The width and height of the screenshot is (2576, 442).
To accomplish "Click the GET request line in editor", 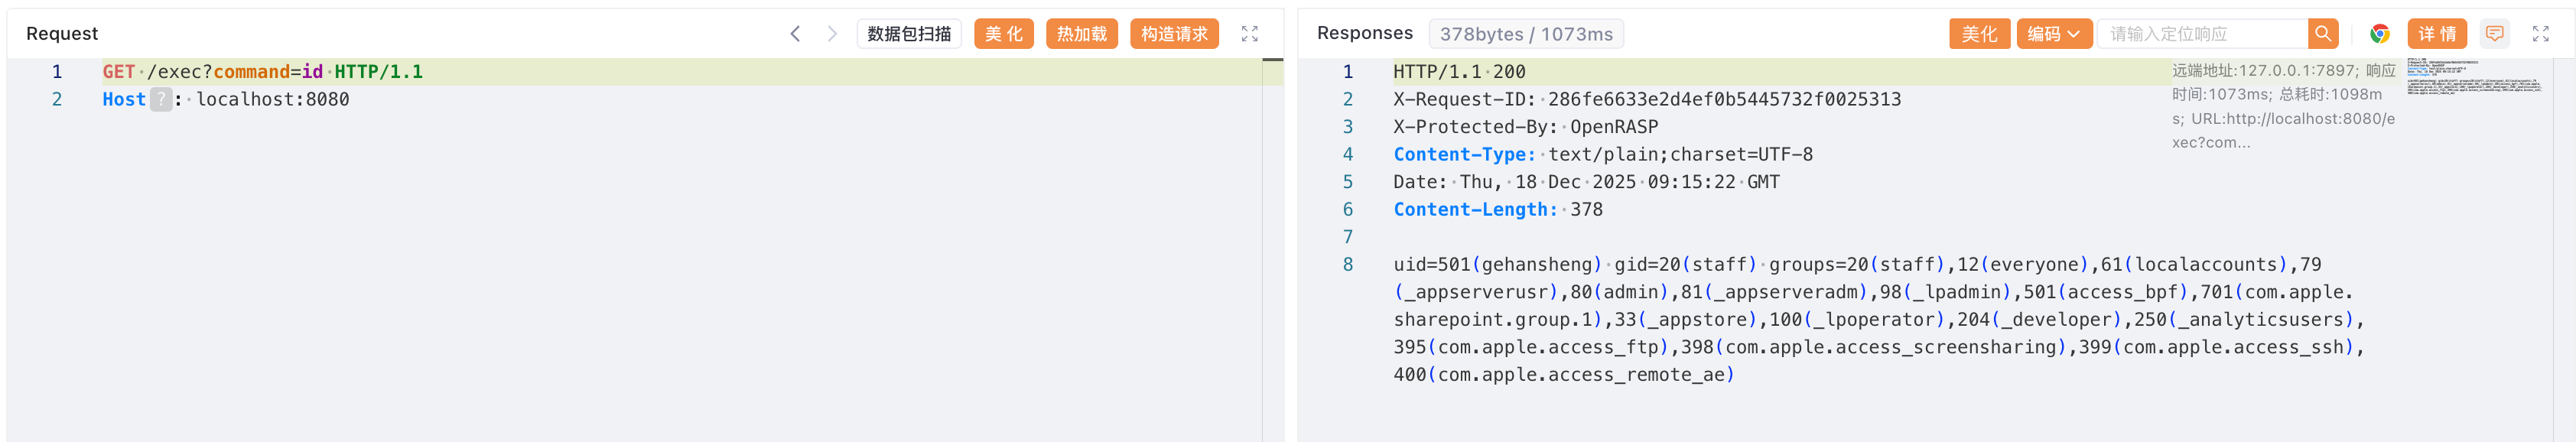I will click(262, 72).
